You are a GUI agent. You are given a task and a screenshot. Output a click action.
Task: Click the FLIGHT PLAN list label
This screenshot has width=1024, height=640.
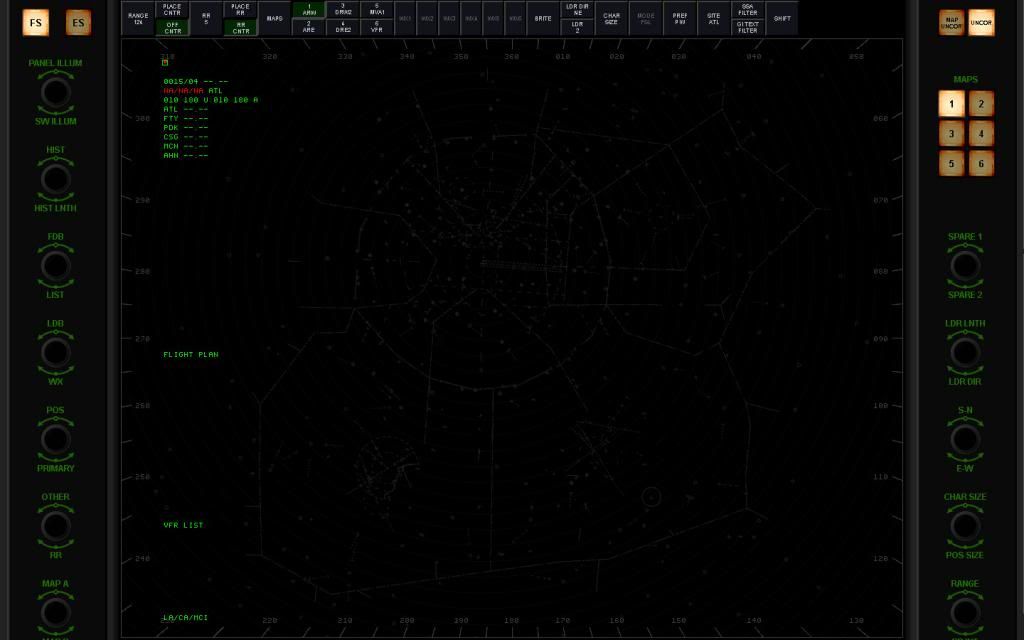[x=191, y=355]
